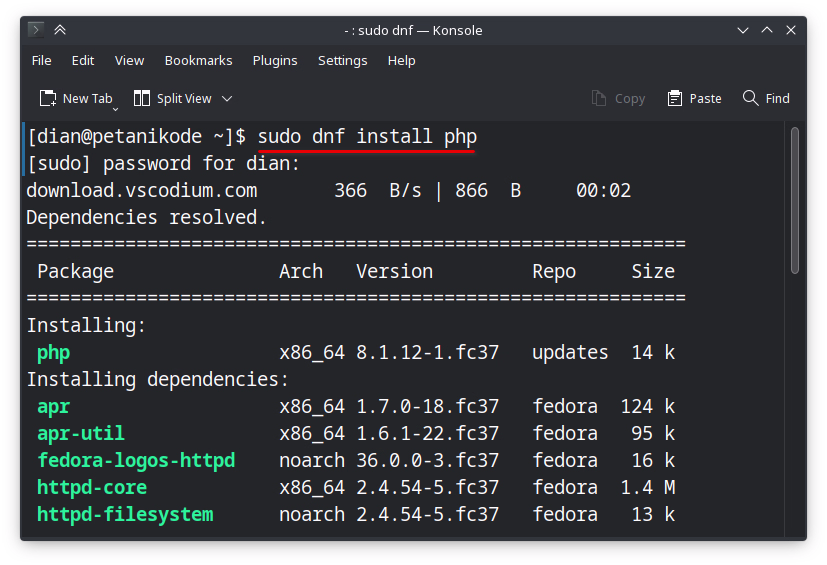The image size is (827, 565).
Task: Click the '[dian@petanikode ~]$' prompt
Action: pos(136,137)
